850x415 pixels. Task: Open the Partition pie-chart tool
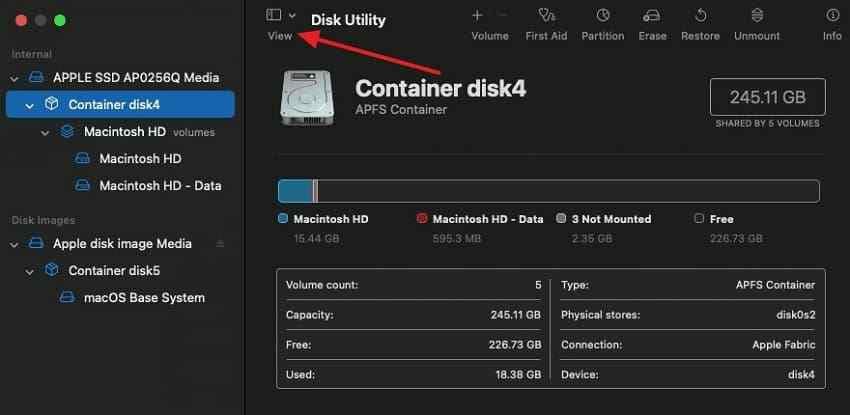click(603, 16)
